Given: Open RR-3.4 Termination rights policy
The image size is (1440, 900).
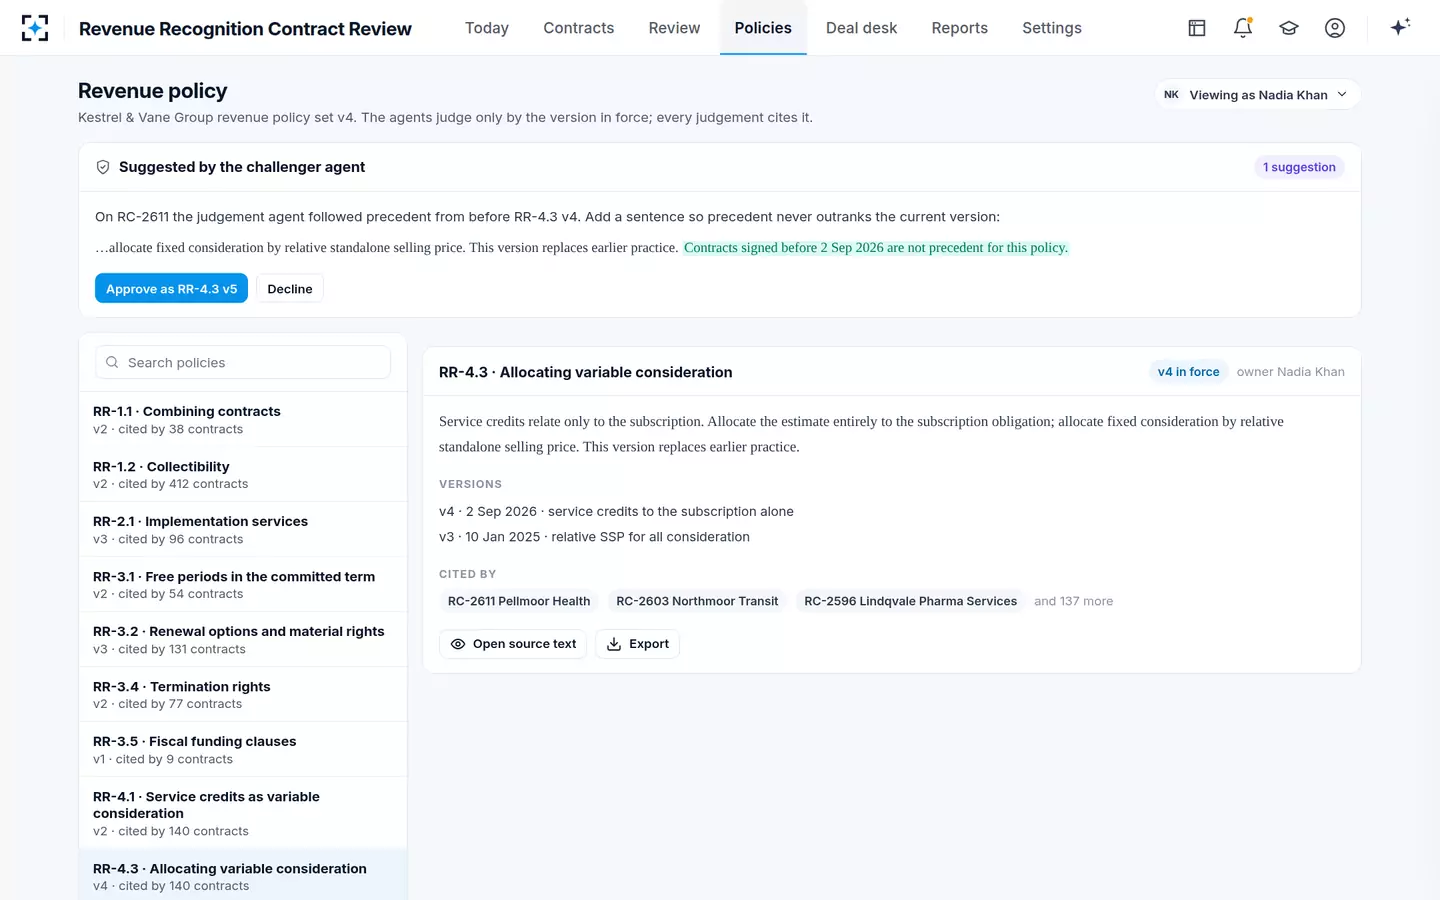Looking at the screenshot, I should (243, 695).
